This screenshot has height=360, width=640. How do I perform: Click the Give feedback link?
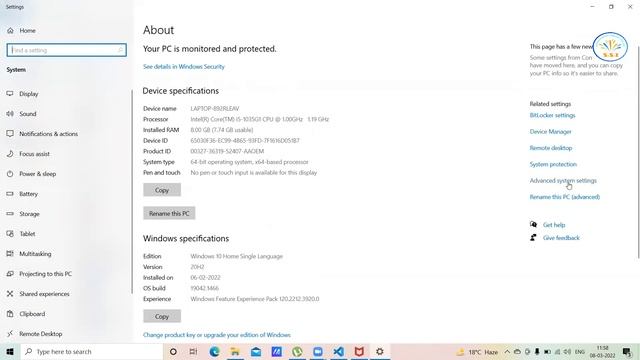(x=561, y=238)
